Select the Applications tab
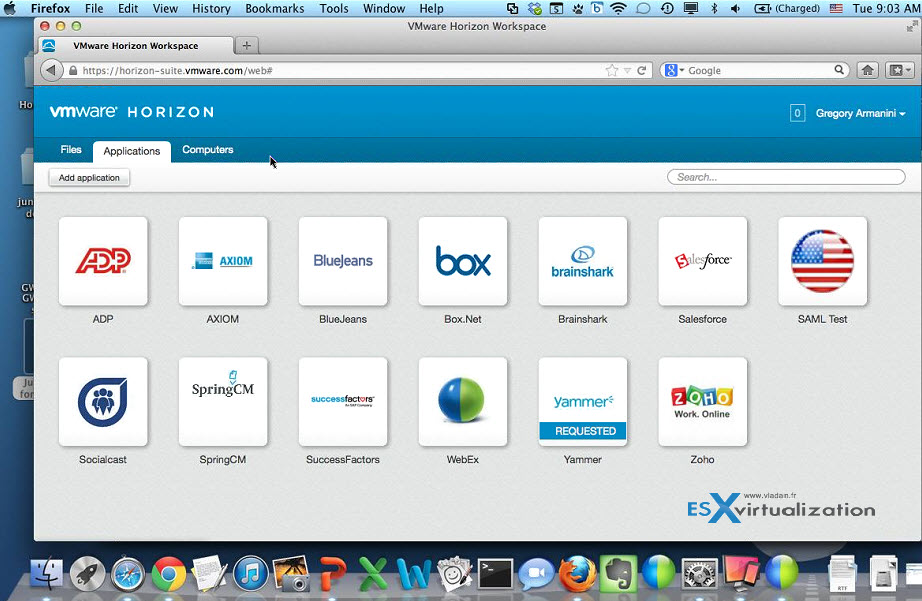 (x=132, y=151)
